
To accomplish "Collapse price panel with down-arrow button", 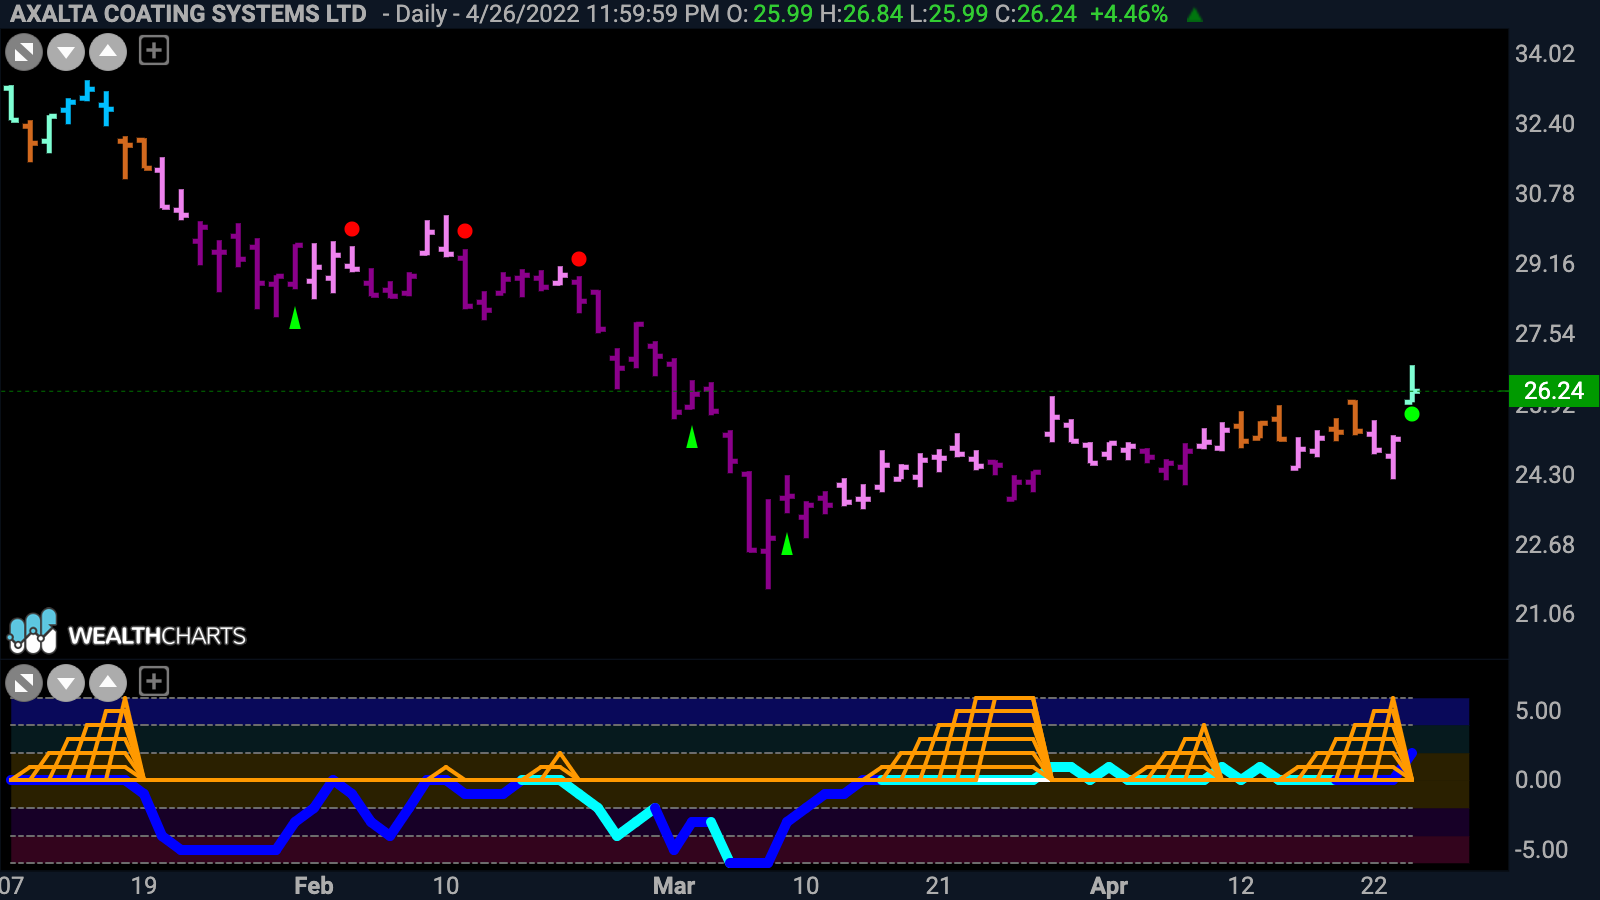I will click(x=66, y=52).
